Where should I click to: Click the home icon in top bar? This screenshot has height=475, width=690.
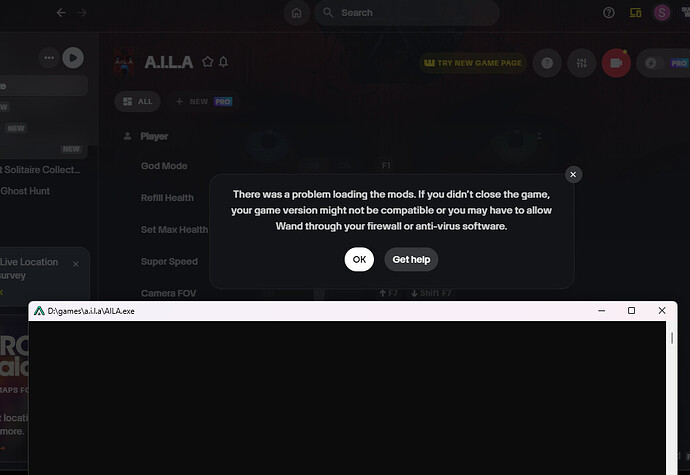pyautogui.click(x=297, y=13)
